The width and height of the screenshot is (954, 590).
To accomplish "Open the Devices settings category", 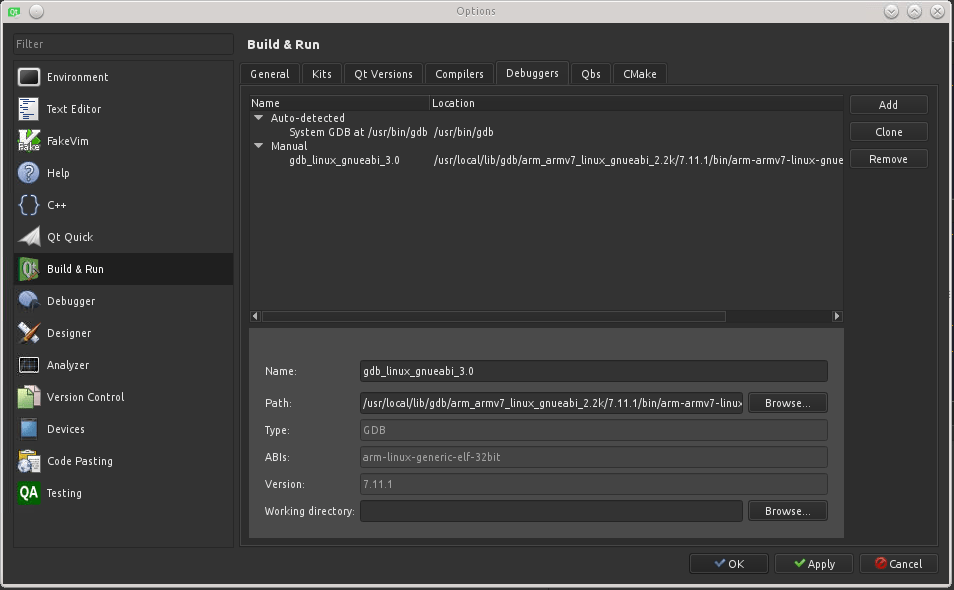I will [124, 429].
